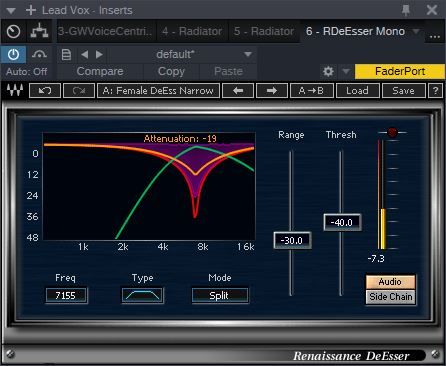The height and width of the screenshot is (366, 446).
Task: Toggle the plugin power bypass button
Action: coord(13,54)
